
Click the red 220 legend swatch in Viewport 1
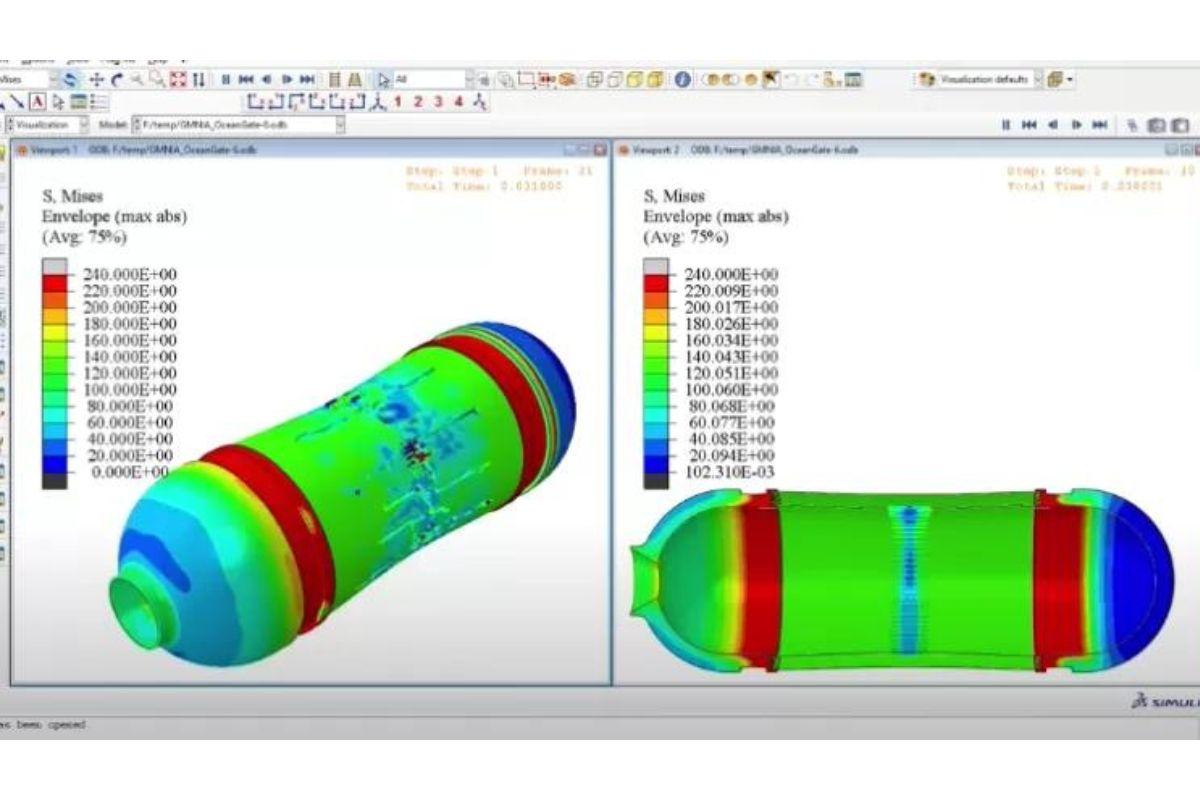tap(53, 283)
